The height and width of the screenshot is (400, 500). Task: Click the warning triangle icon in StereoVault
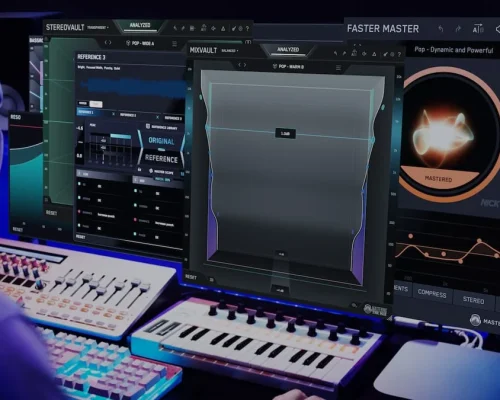coord(223,29)
